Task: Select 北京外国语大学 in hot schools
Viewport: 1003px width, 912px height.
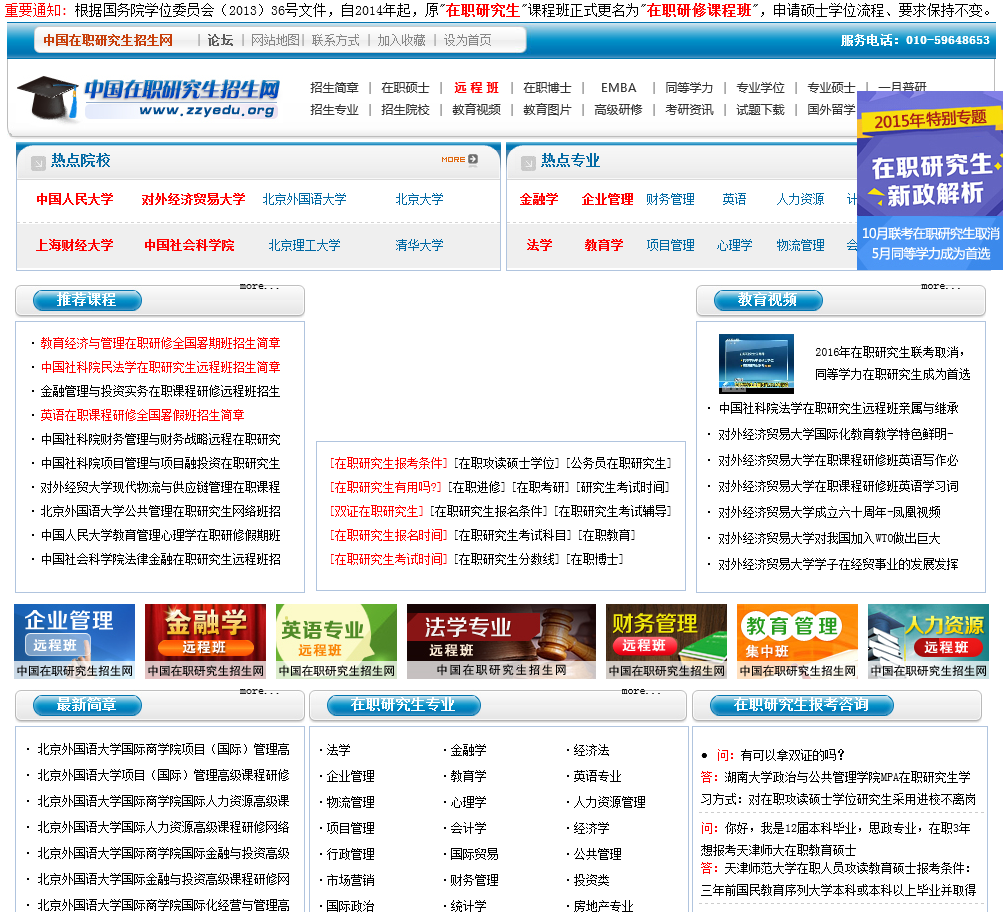Action: [304, 199]
